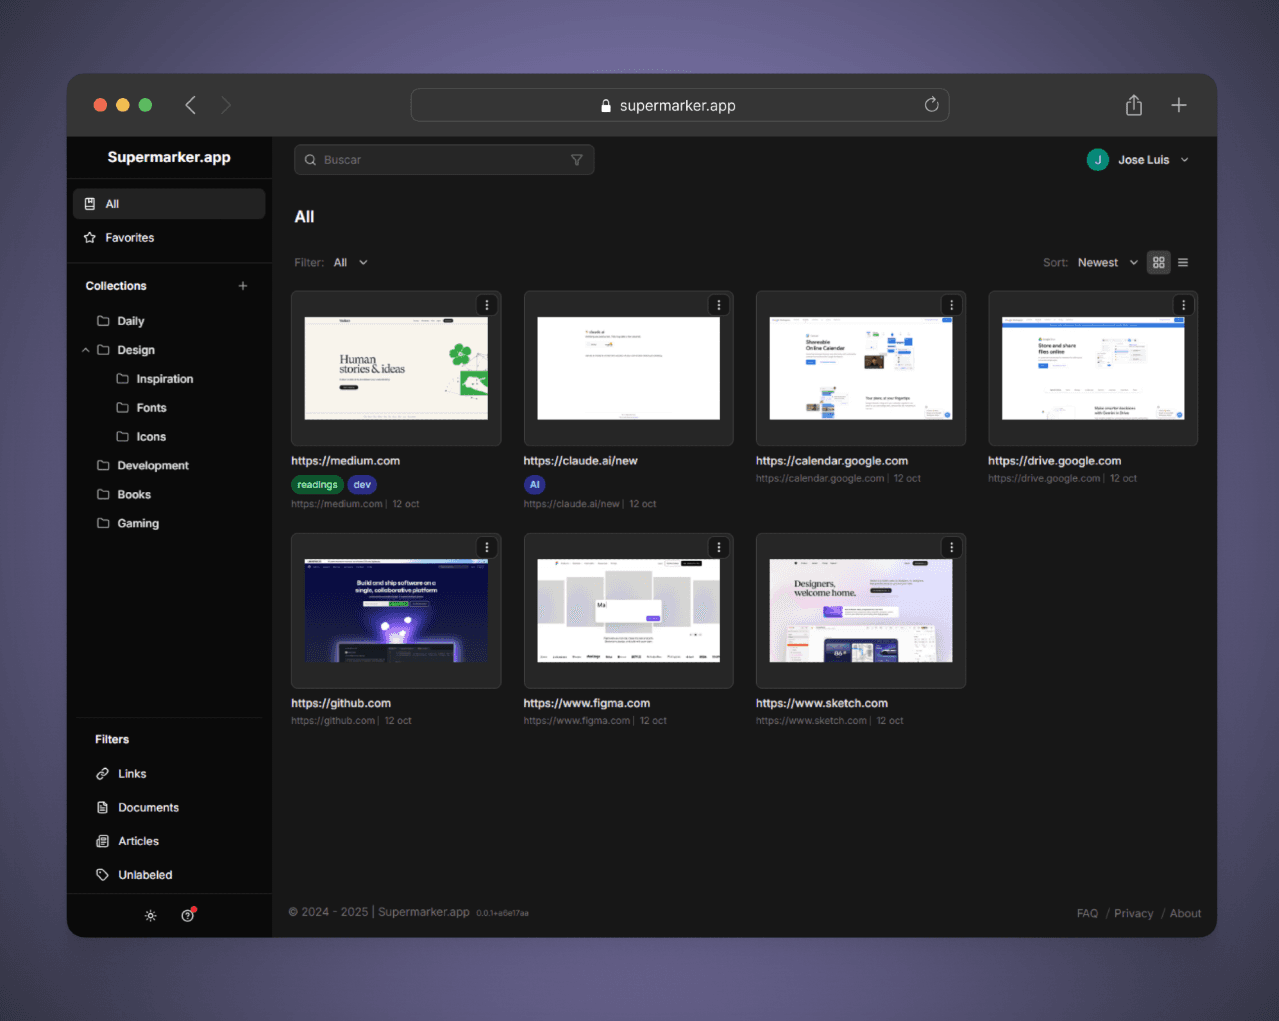Click the Links chain filter icon
1279x1021 pixels.
click(x=102, y=773)
